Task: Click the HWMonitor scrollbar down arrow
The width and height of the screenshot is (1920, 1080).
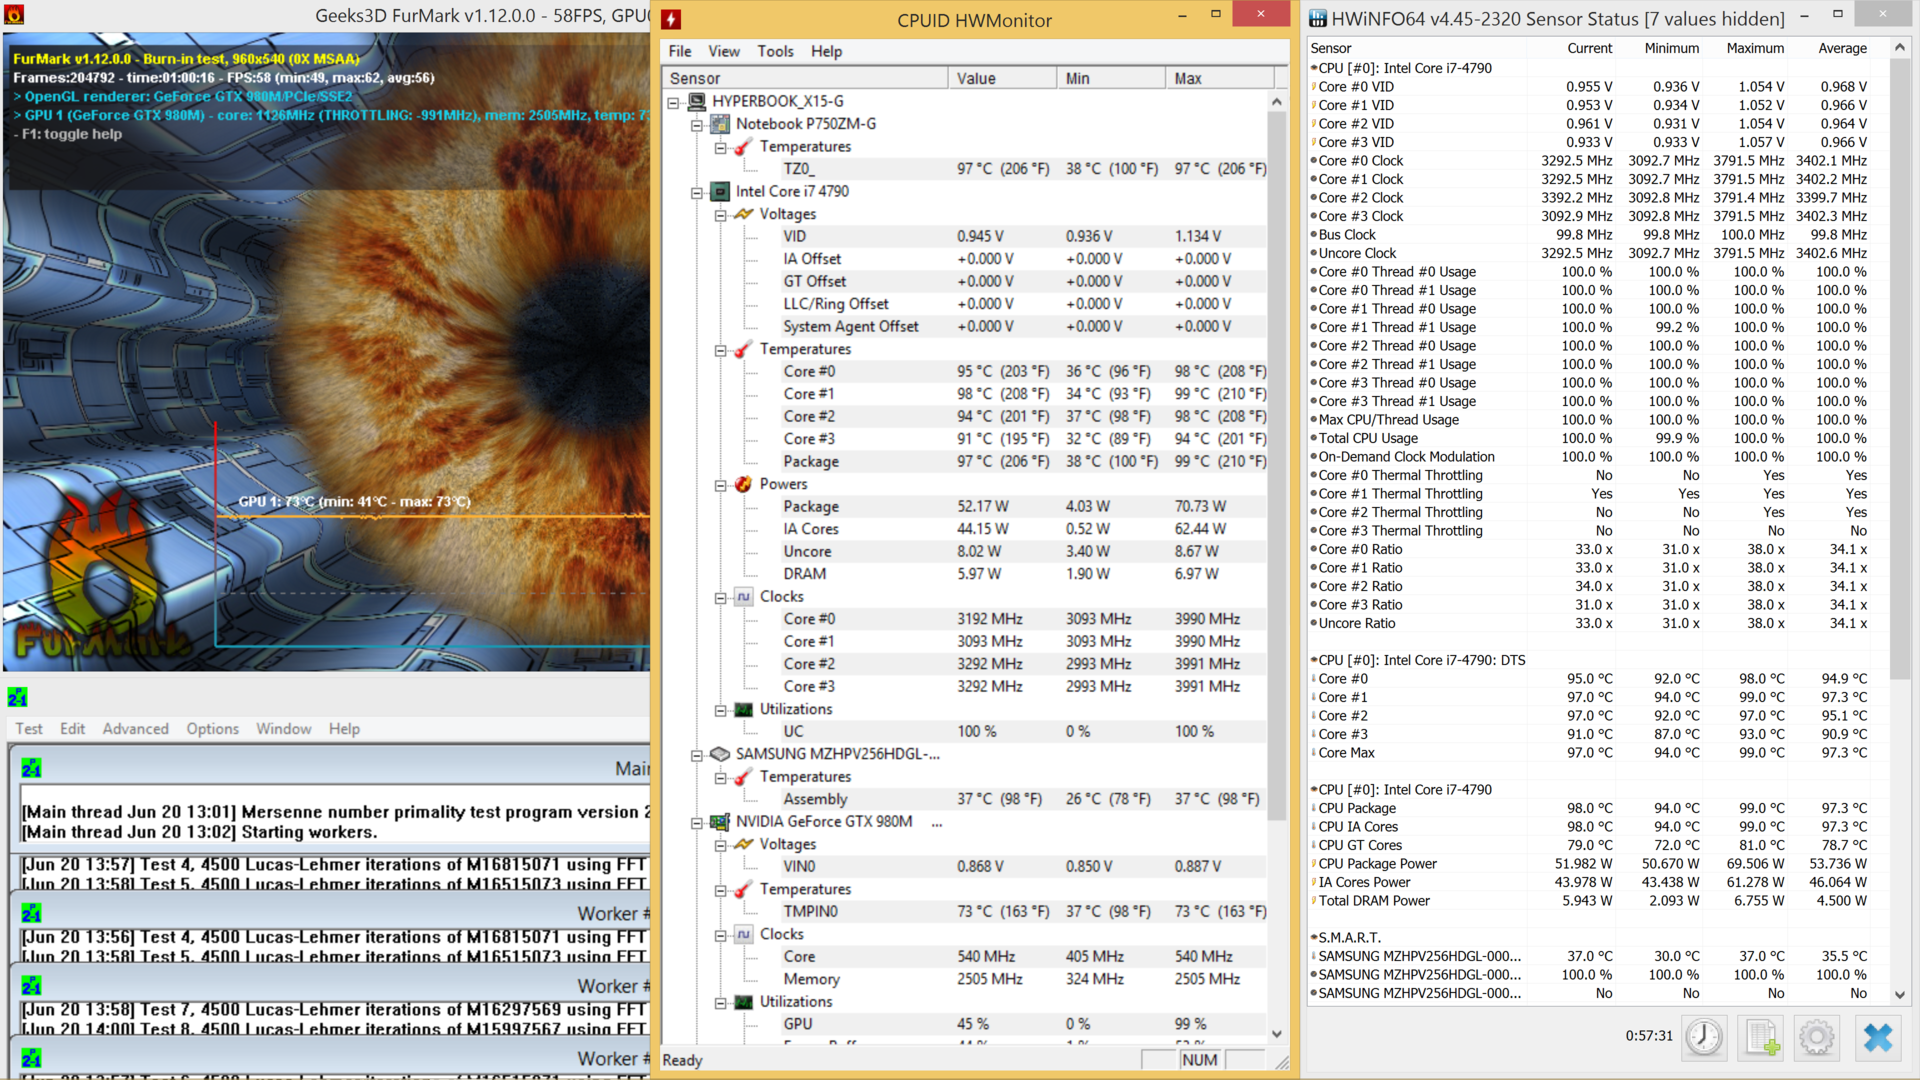Action: pyautogui.click(x=1277, y=1034)
